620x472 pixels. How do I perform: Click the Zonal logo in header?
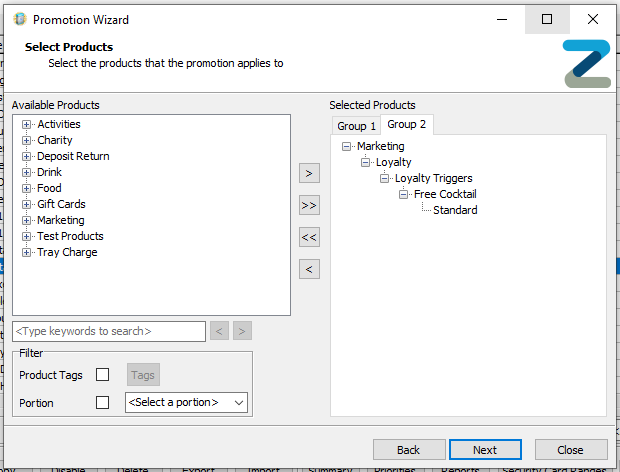click(587, 64)
